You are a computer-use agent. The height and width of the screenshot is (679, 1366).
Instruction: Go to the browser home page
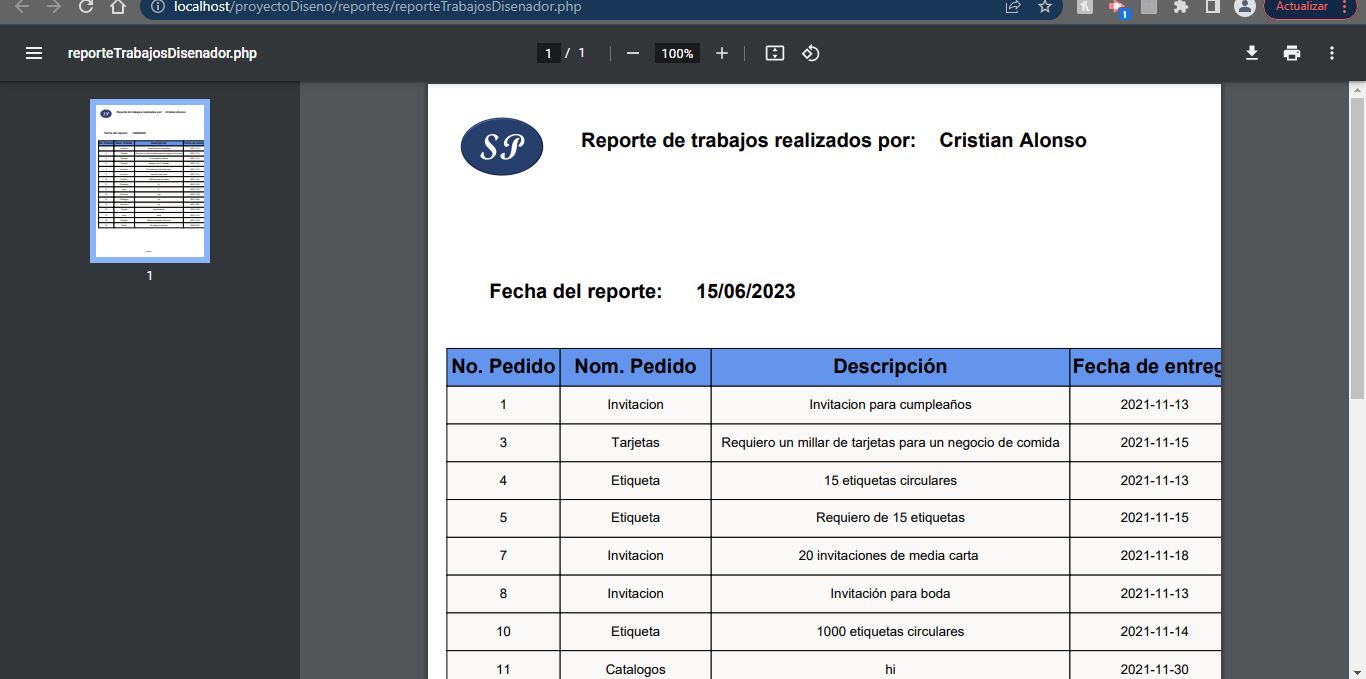coord(118,7)
